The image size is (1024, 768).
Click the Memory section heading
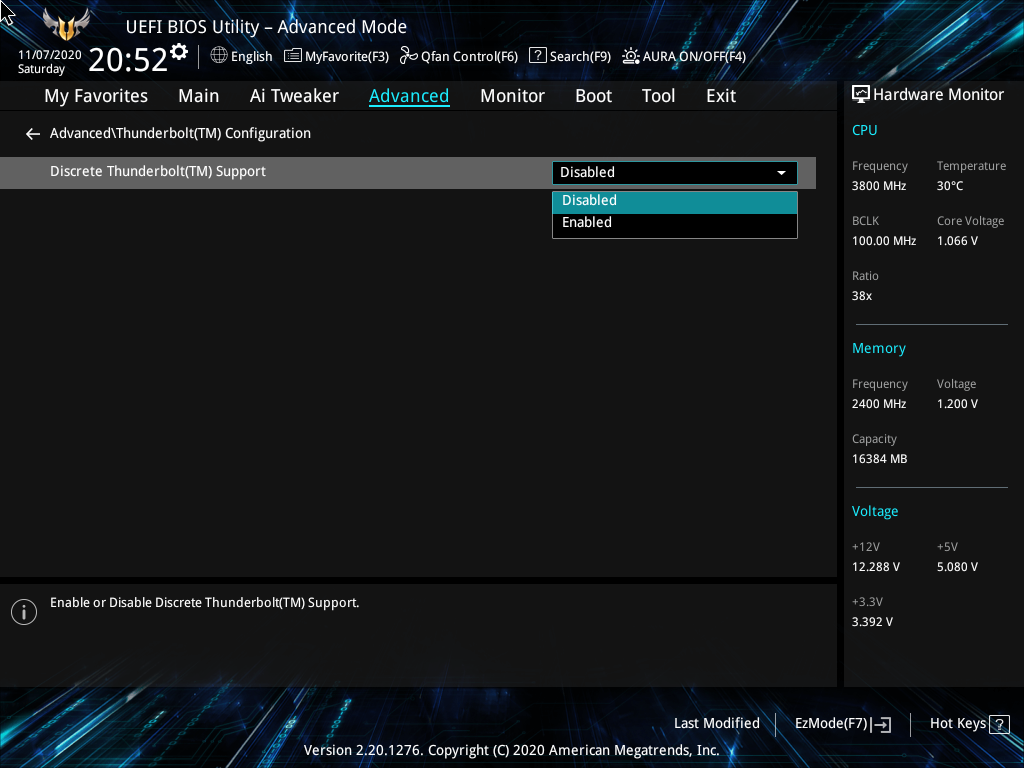pos(878,349)
